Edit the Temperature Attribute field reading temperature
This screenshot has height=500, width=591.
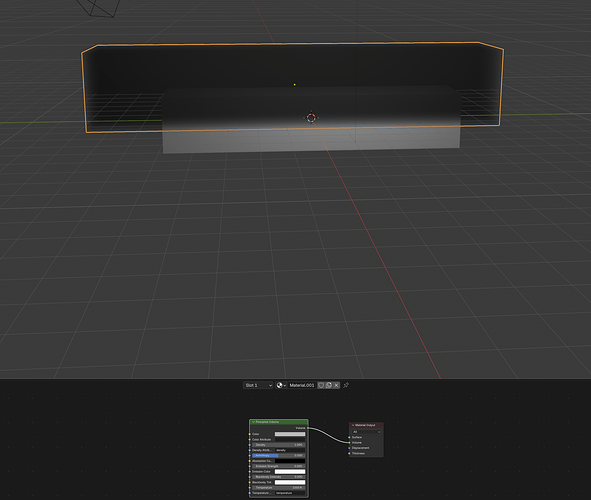(x=290, y=493)
